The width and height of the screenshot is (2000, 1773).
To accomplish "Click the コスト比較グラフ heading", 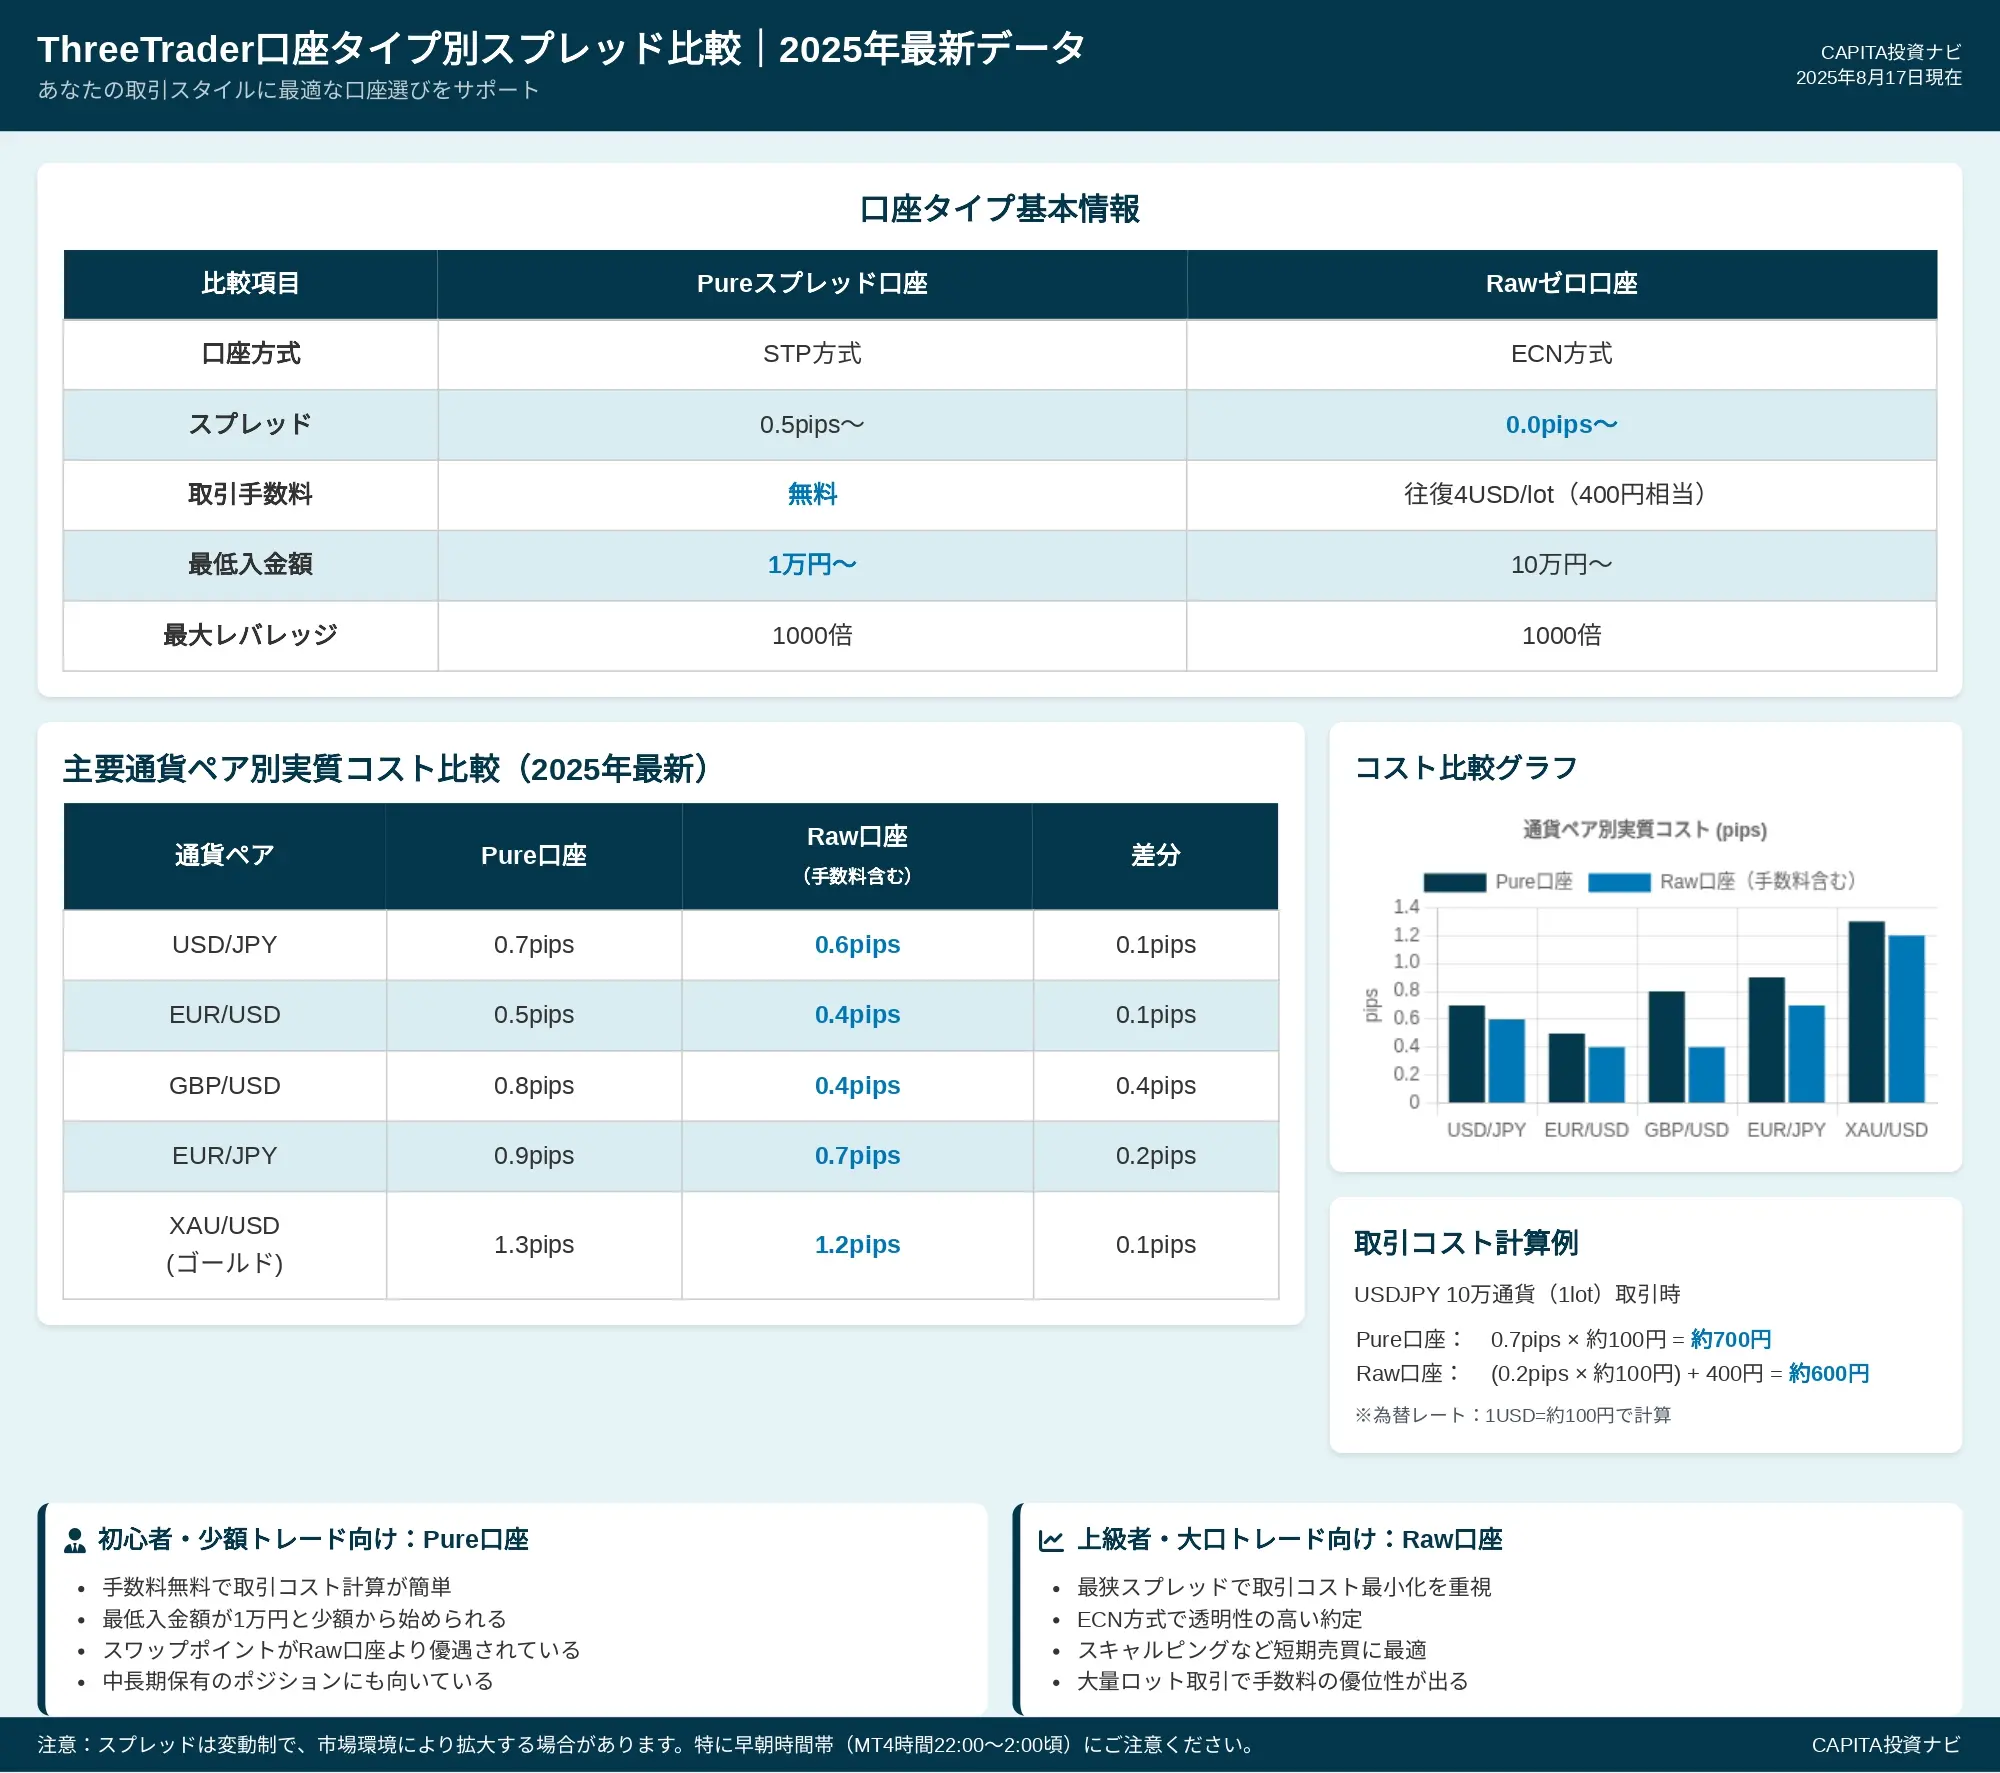I will tap(1466, 768).
